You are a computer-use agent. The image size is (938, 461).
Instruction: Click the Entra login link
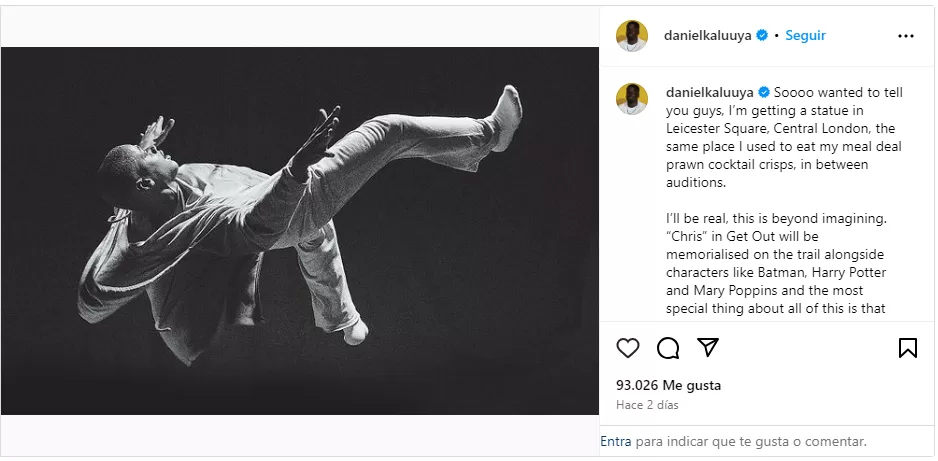pos(616,440)
